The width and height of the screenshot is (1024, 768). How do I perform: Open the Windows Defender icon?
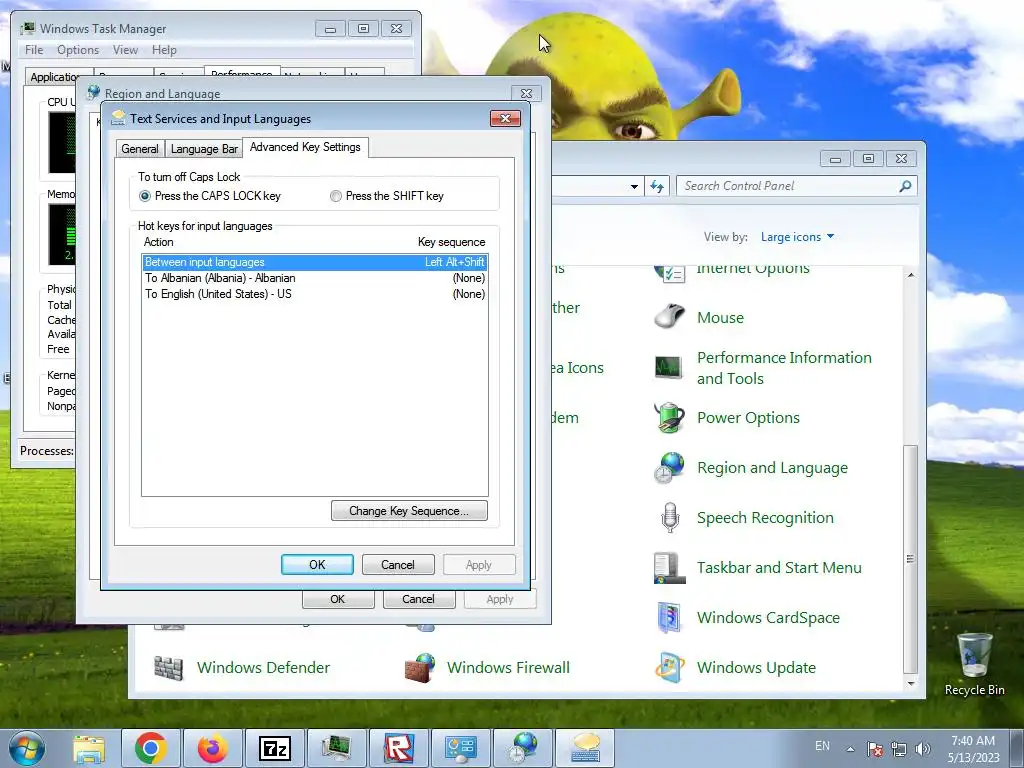coord(169,667)
